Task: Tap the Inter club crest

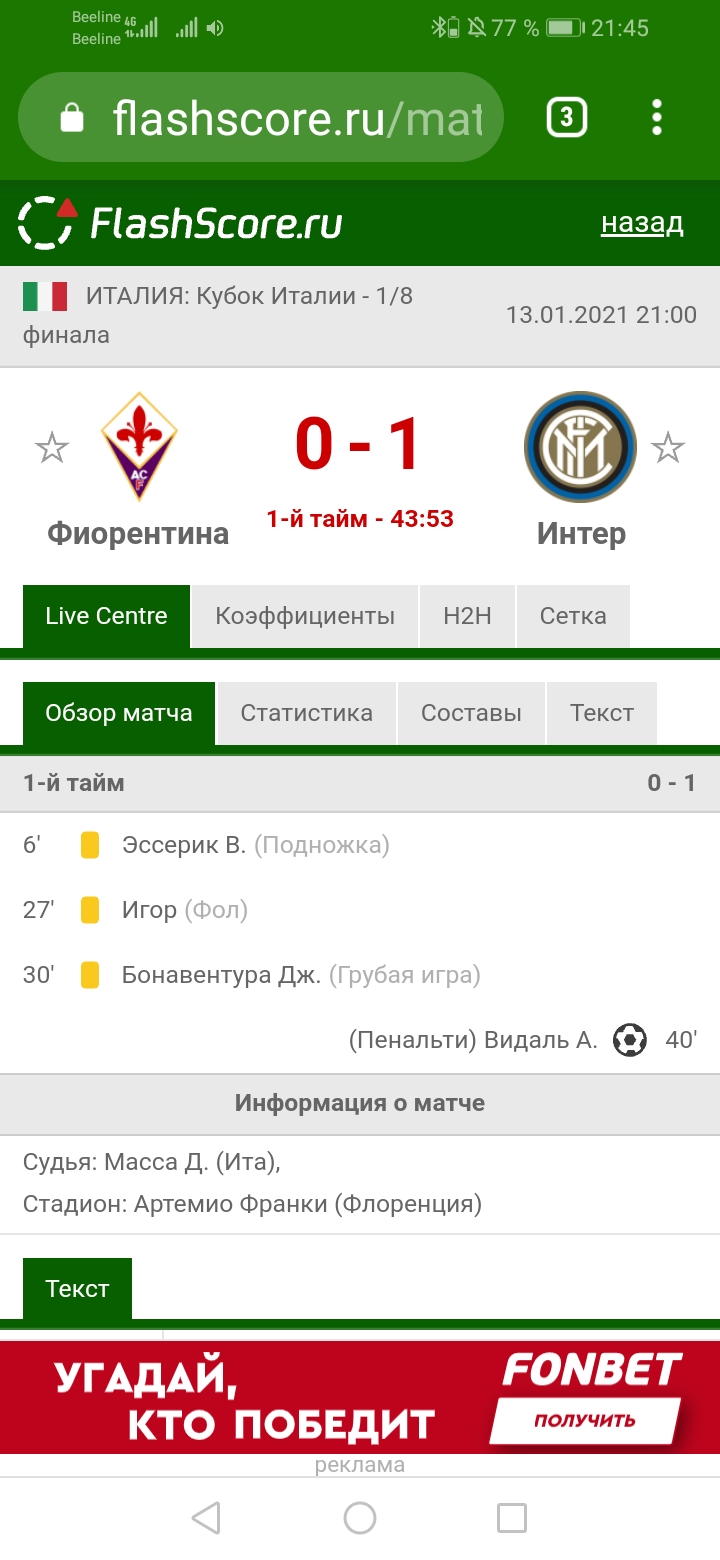Action: (x=580, y=446)
